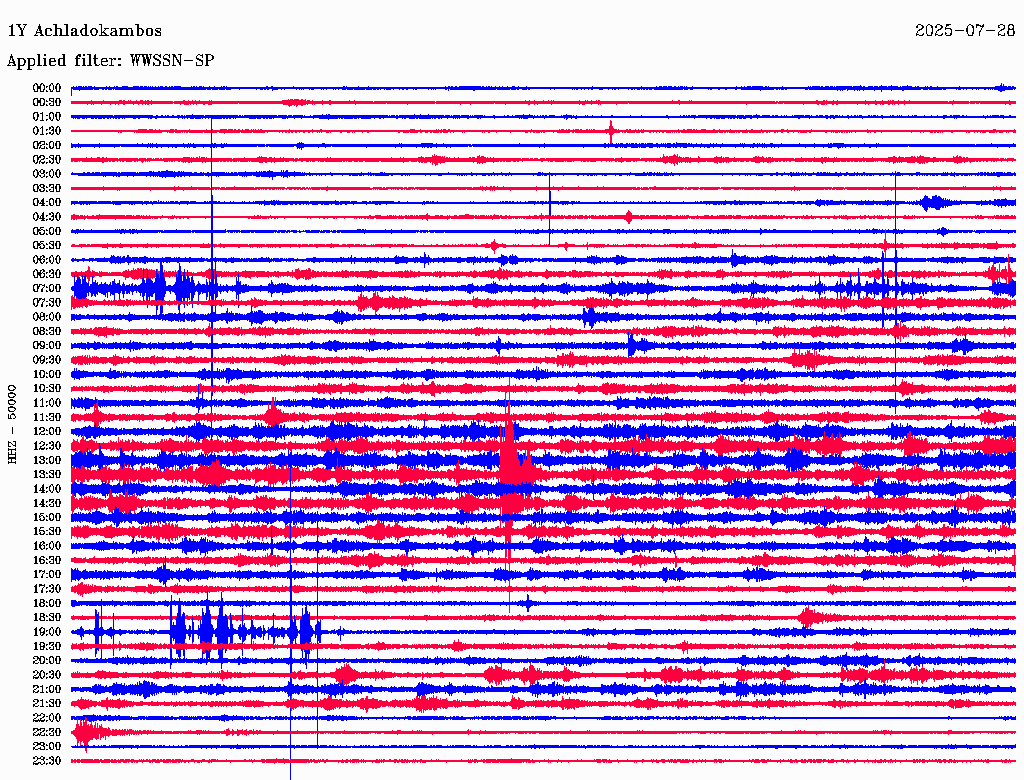This screenshot has height=780, width=1024.
Task: Click the 13:00 time label
Action: click(x=47, y=460)
